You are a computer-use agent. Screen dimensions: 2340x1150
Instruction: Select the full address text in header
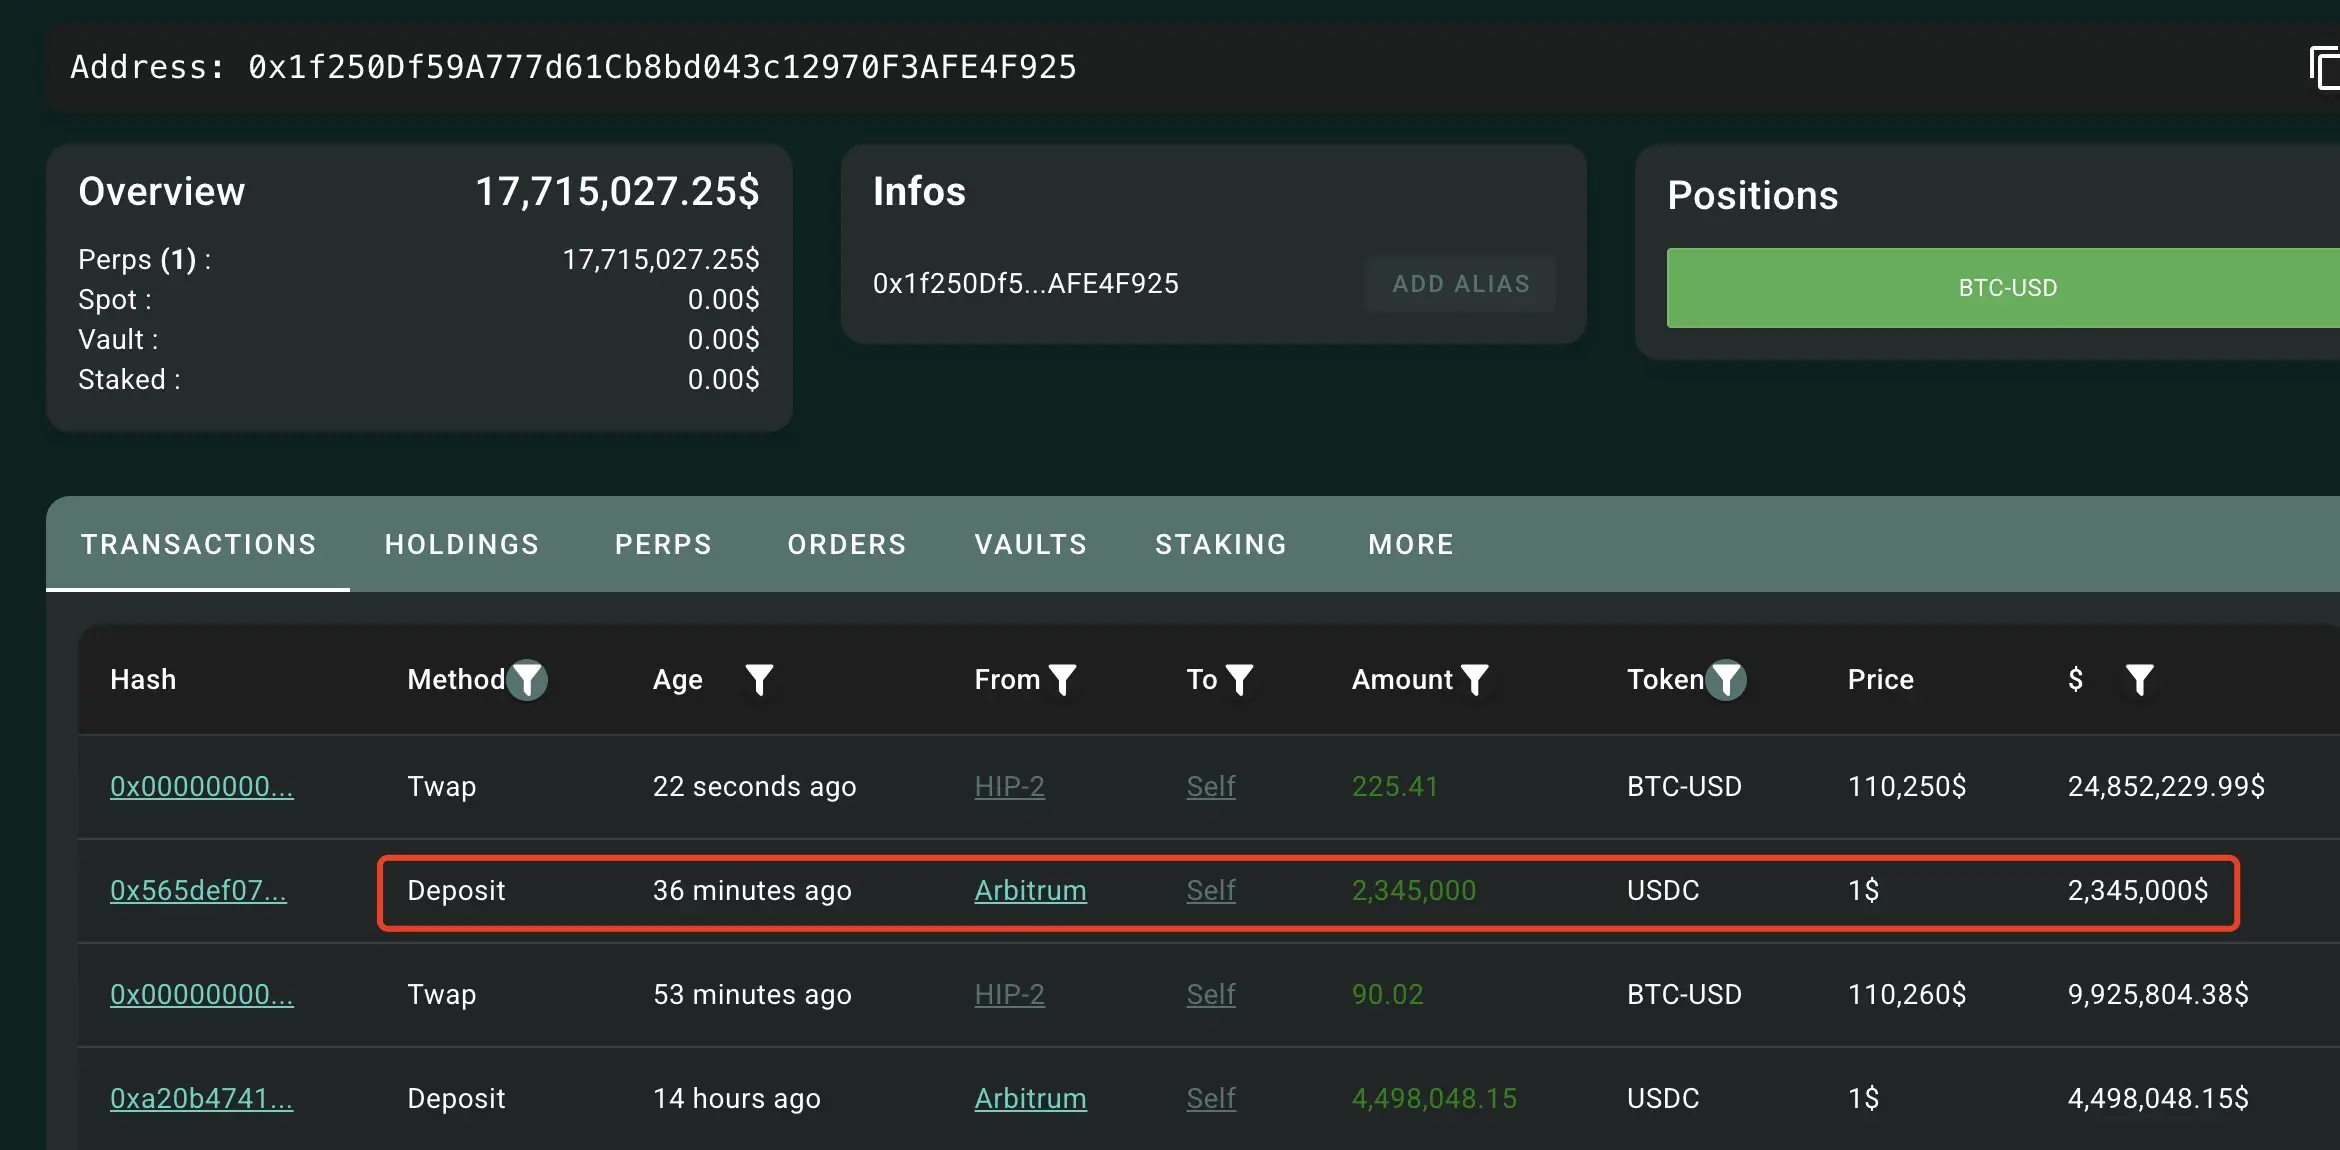click(662, 67)
